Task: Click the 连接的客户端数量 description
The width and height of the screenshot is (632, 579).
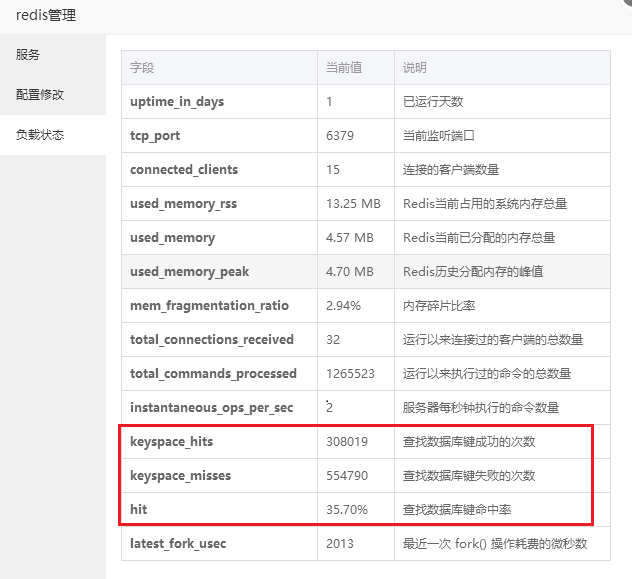Action: tap(451, 170)
